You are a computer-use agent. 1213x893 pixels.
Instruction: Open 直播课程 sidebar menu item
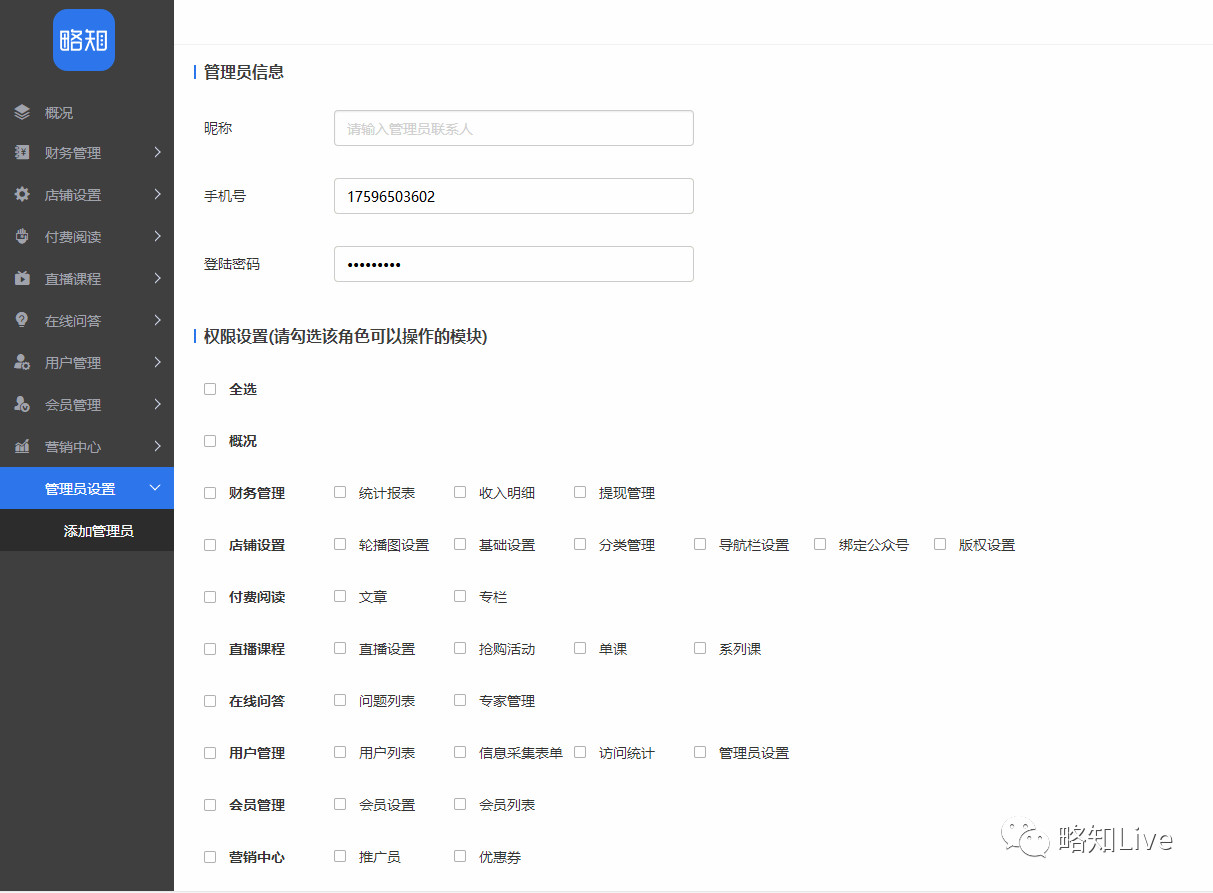(87, 279)
